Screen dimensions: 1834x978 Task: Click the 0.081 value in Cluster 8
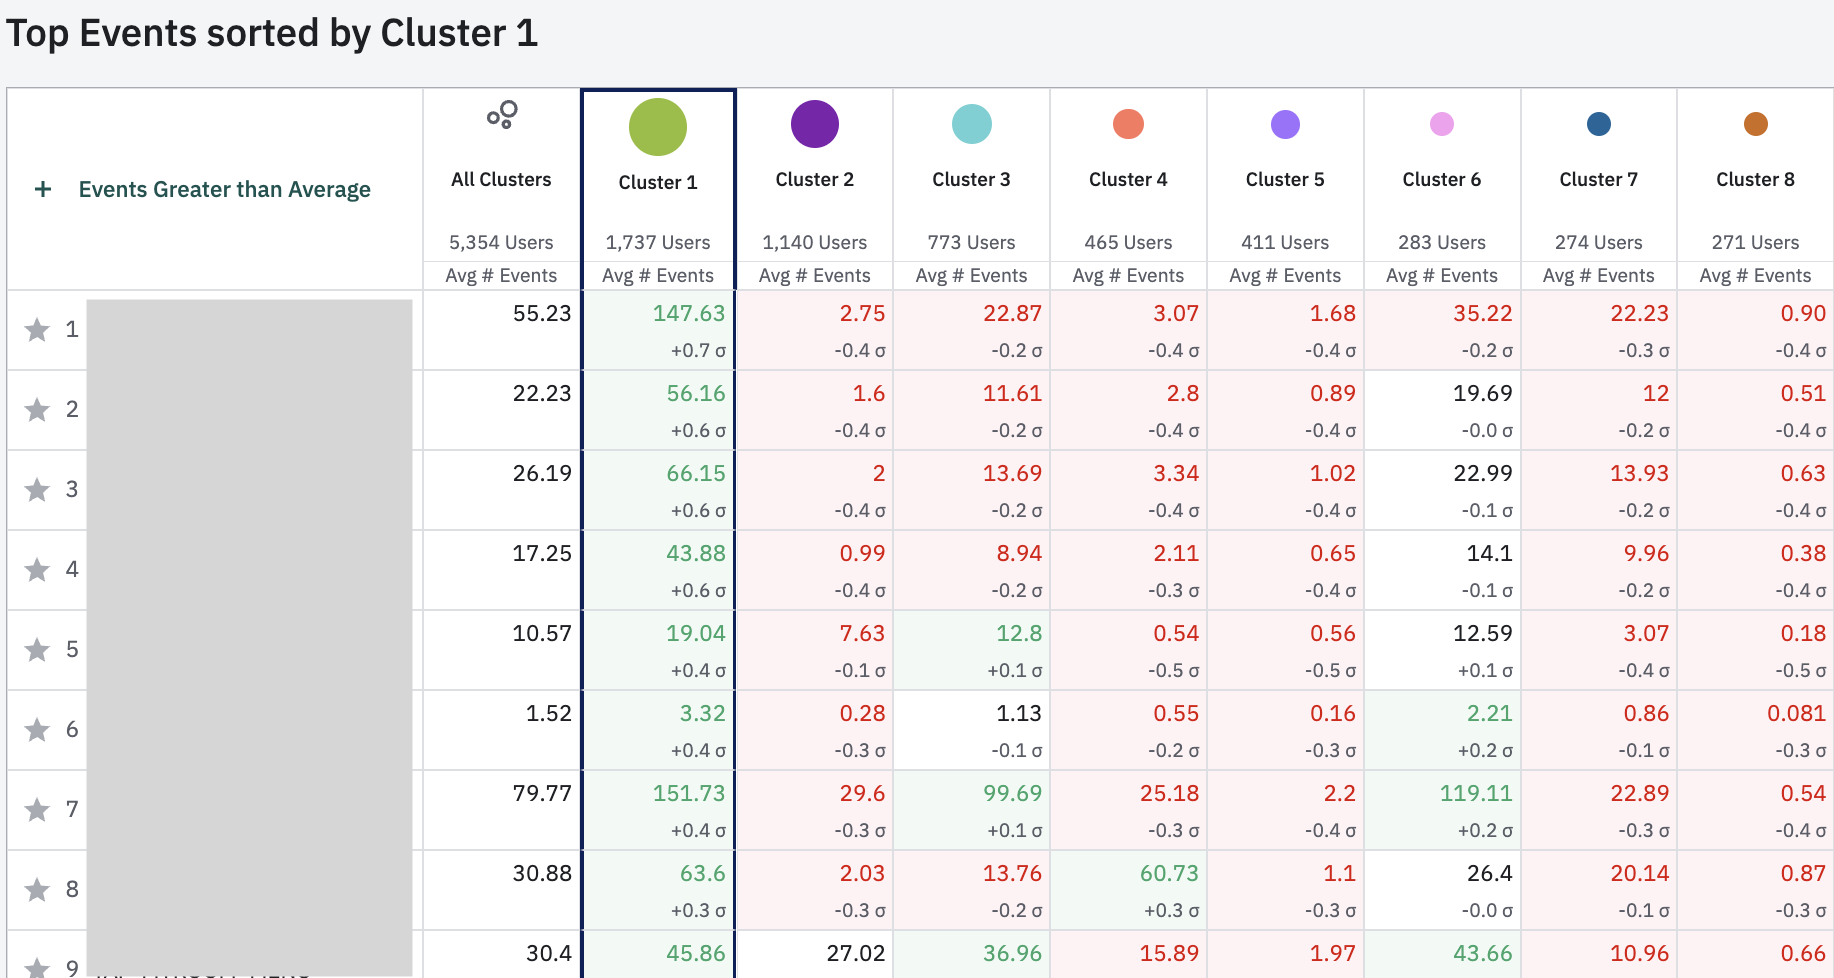(x=1797, y=714)
